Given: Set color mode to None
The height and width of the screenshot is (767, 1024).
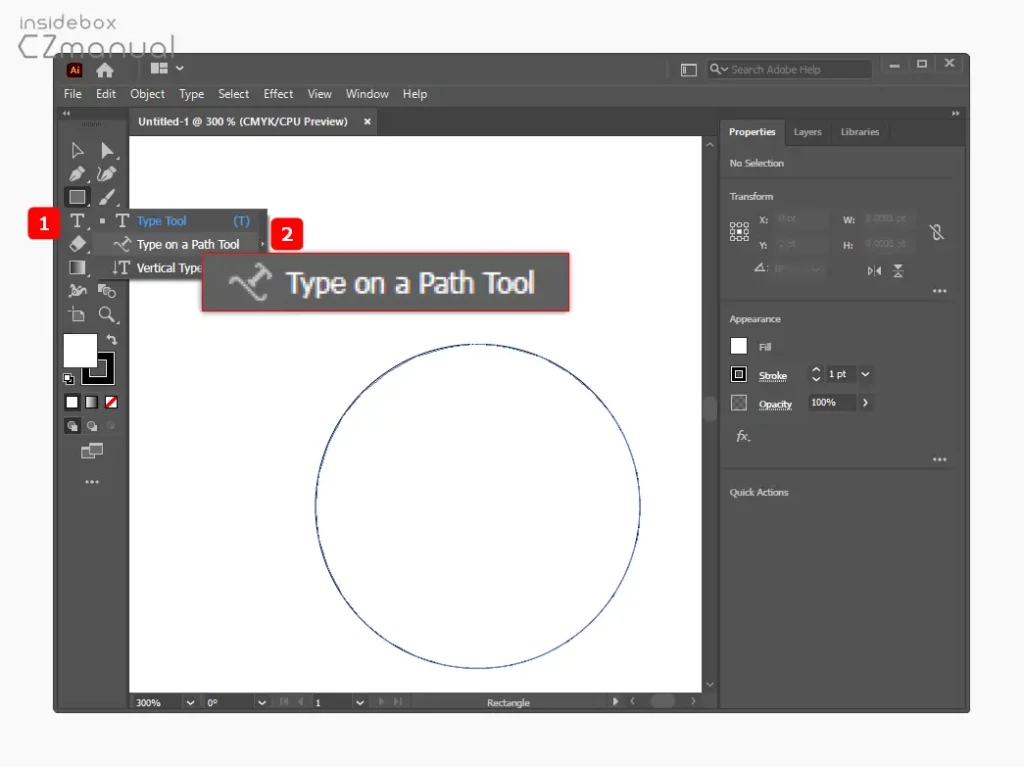Looking at the screenshot, I should click(x=111, y=402).
